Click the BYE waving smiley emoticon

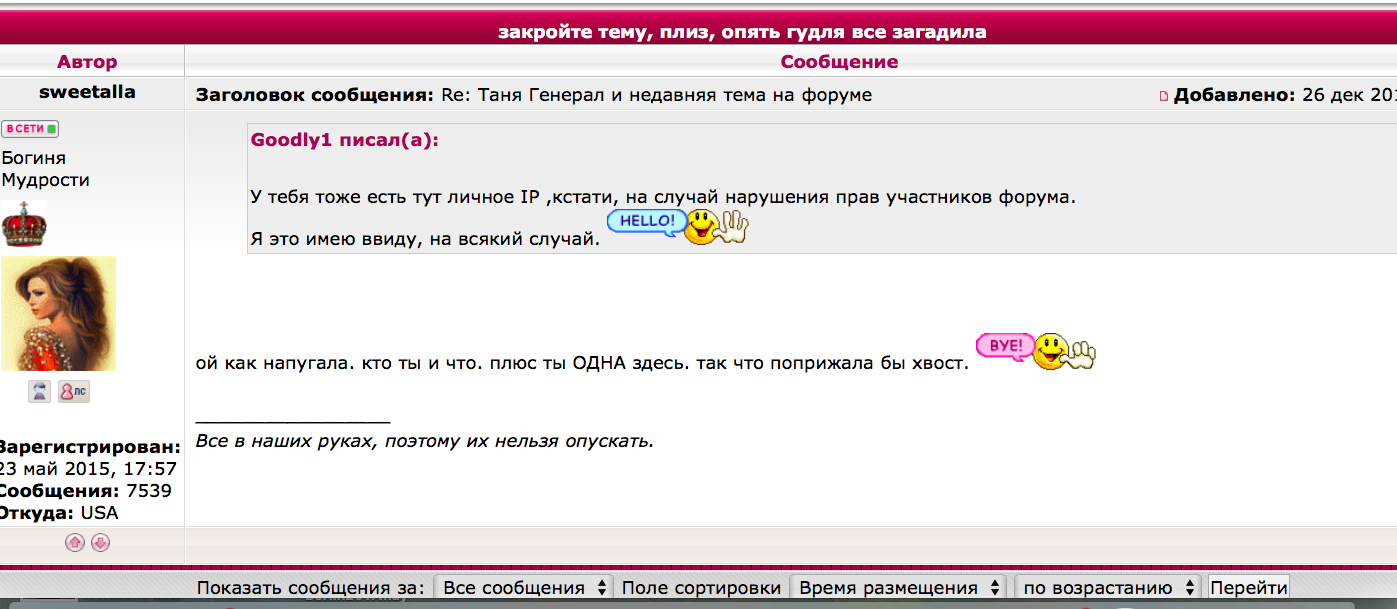[1035, 351]
